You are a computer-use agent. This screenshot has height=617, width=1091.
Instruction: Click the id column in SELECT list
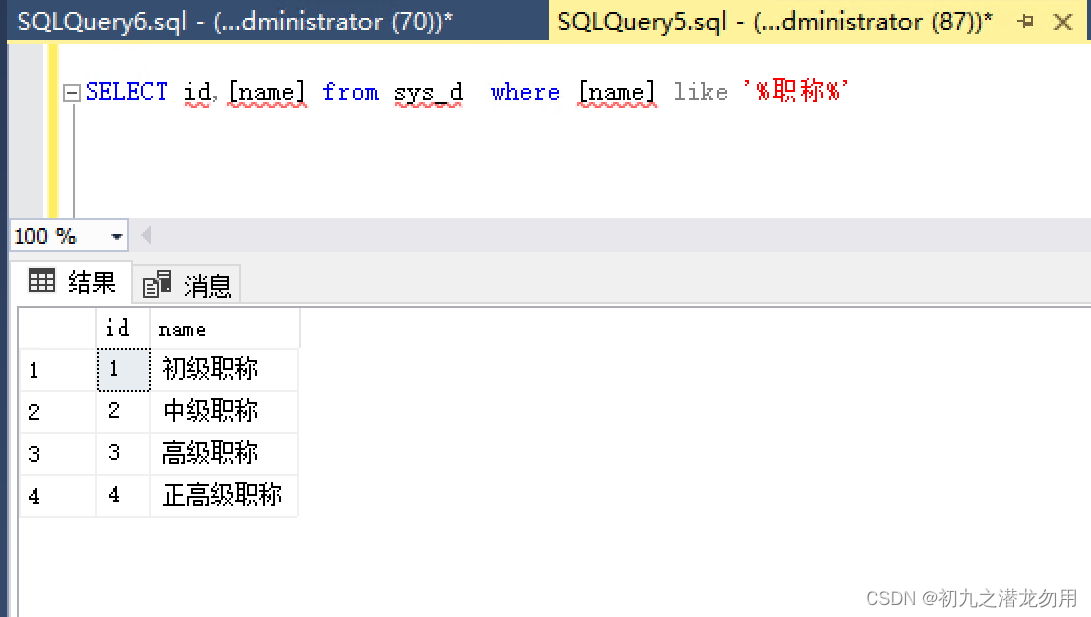(x=197, y=93)
